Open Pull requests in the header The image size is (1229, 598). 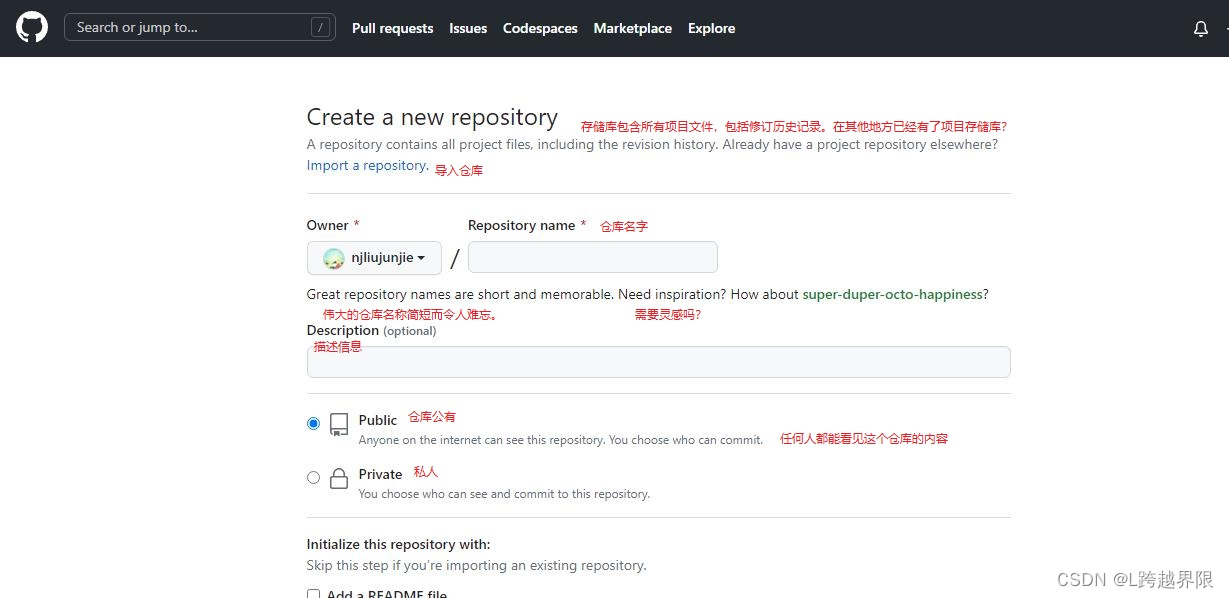(392, 28)
